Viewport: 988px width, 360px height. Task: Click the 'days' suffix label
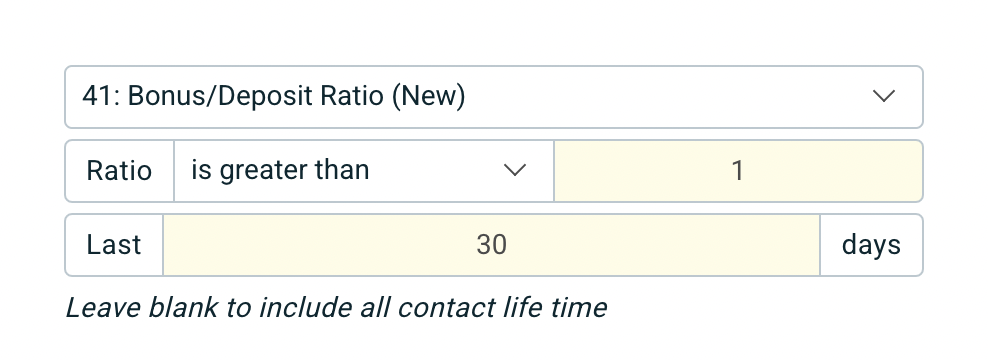point(871,245)
